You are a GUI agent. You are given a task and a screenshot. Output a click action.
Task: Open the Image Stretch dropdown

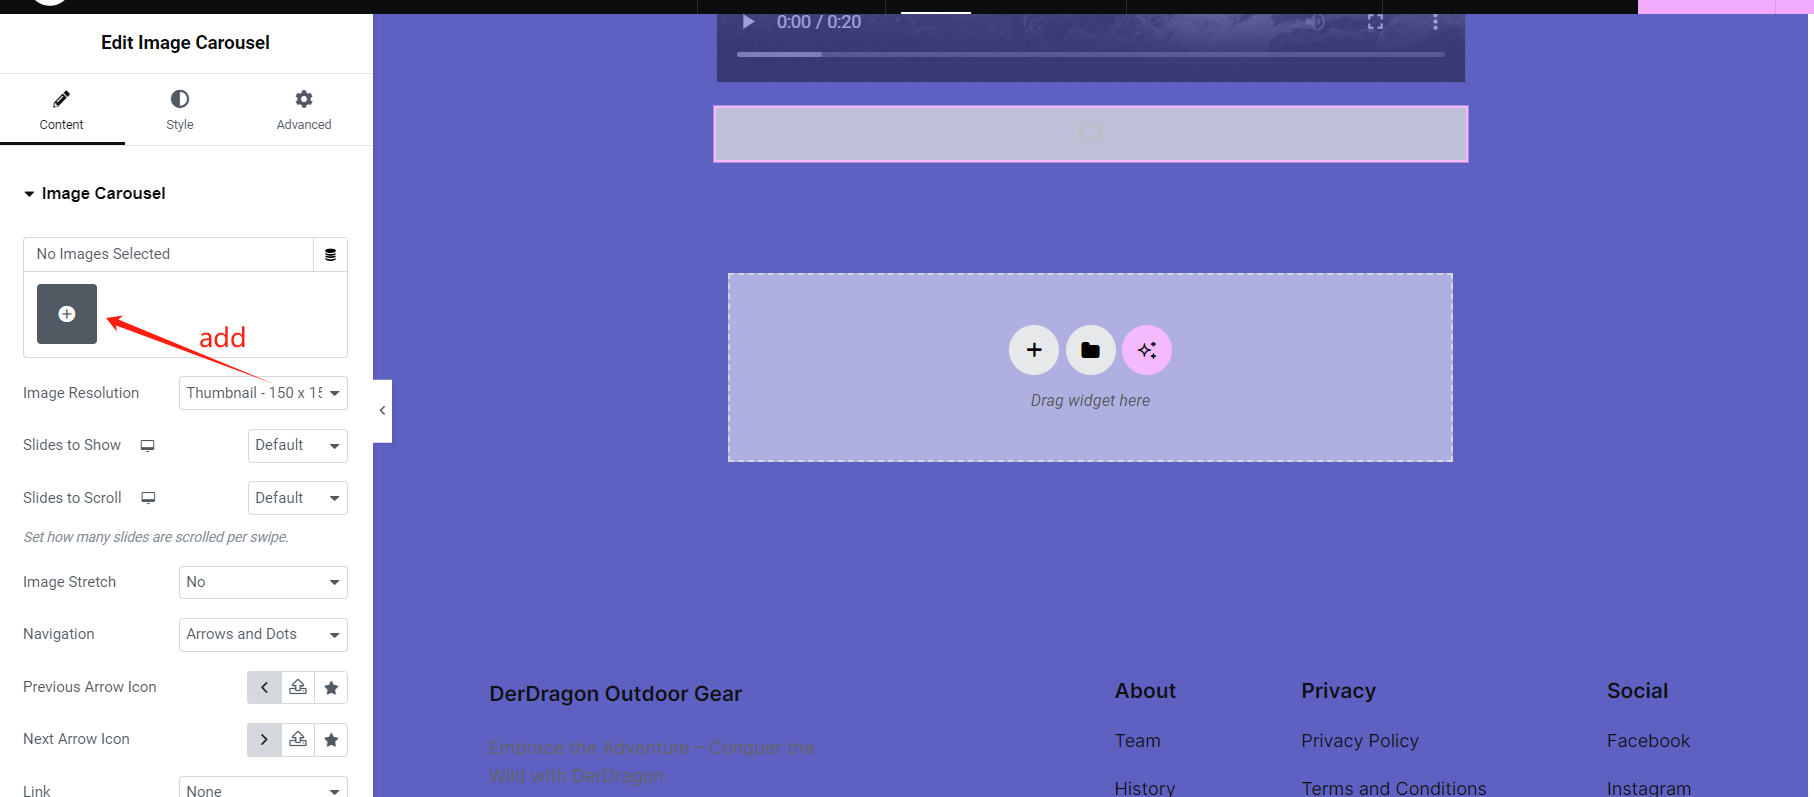coord(263,582)
